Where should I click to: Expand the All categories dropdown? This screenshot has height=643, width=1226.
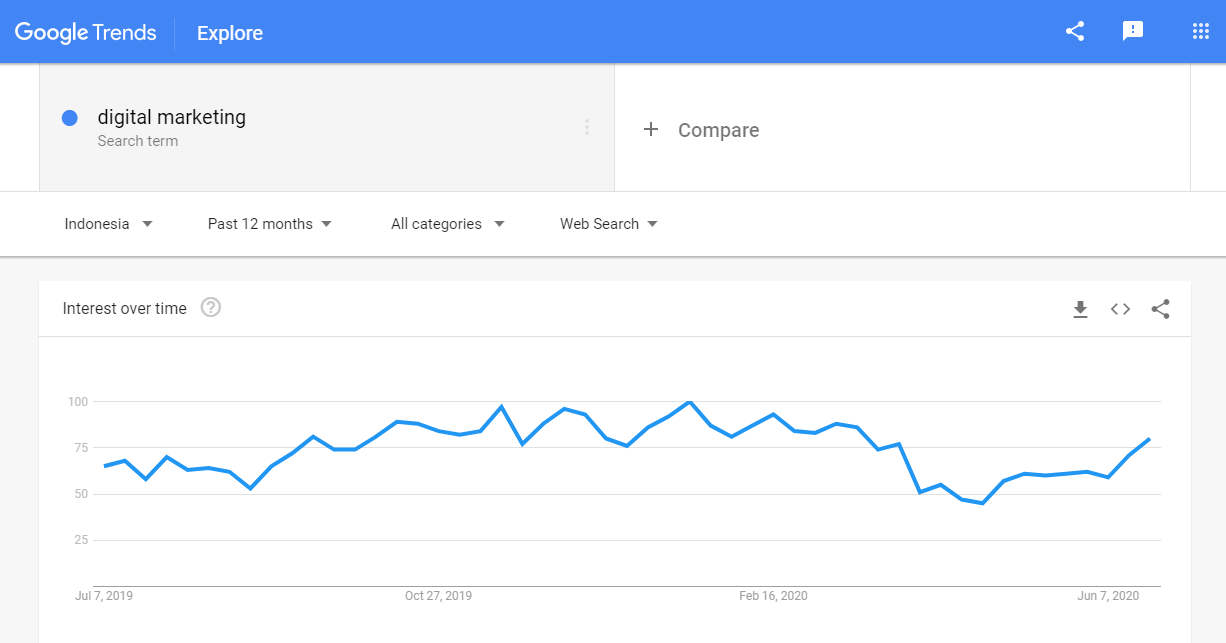[x=447, y=224]
